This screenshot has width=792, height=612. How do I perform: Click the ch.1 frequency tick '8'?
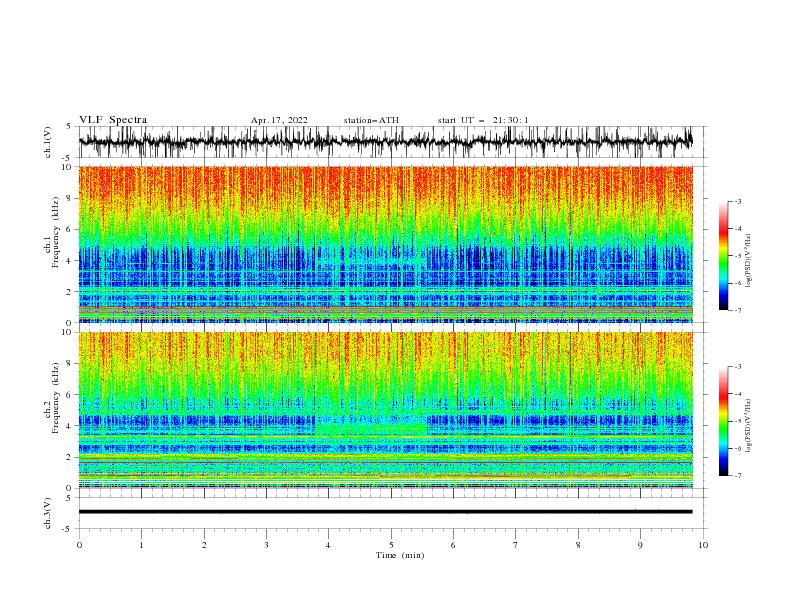click(x=69, y=198)
